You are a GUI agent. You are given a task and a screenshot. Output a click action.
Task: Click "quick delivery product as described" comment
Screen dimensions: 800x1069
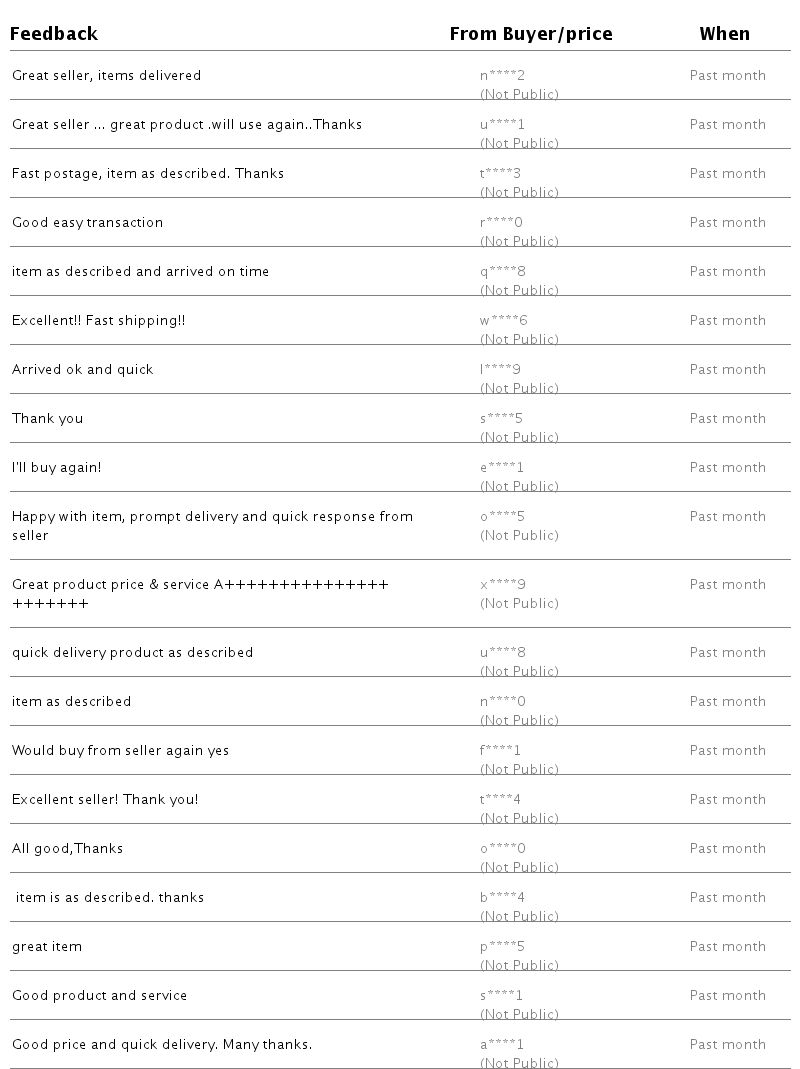[133, 653]
